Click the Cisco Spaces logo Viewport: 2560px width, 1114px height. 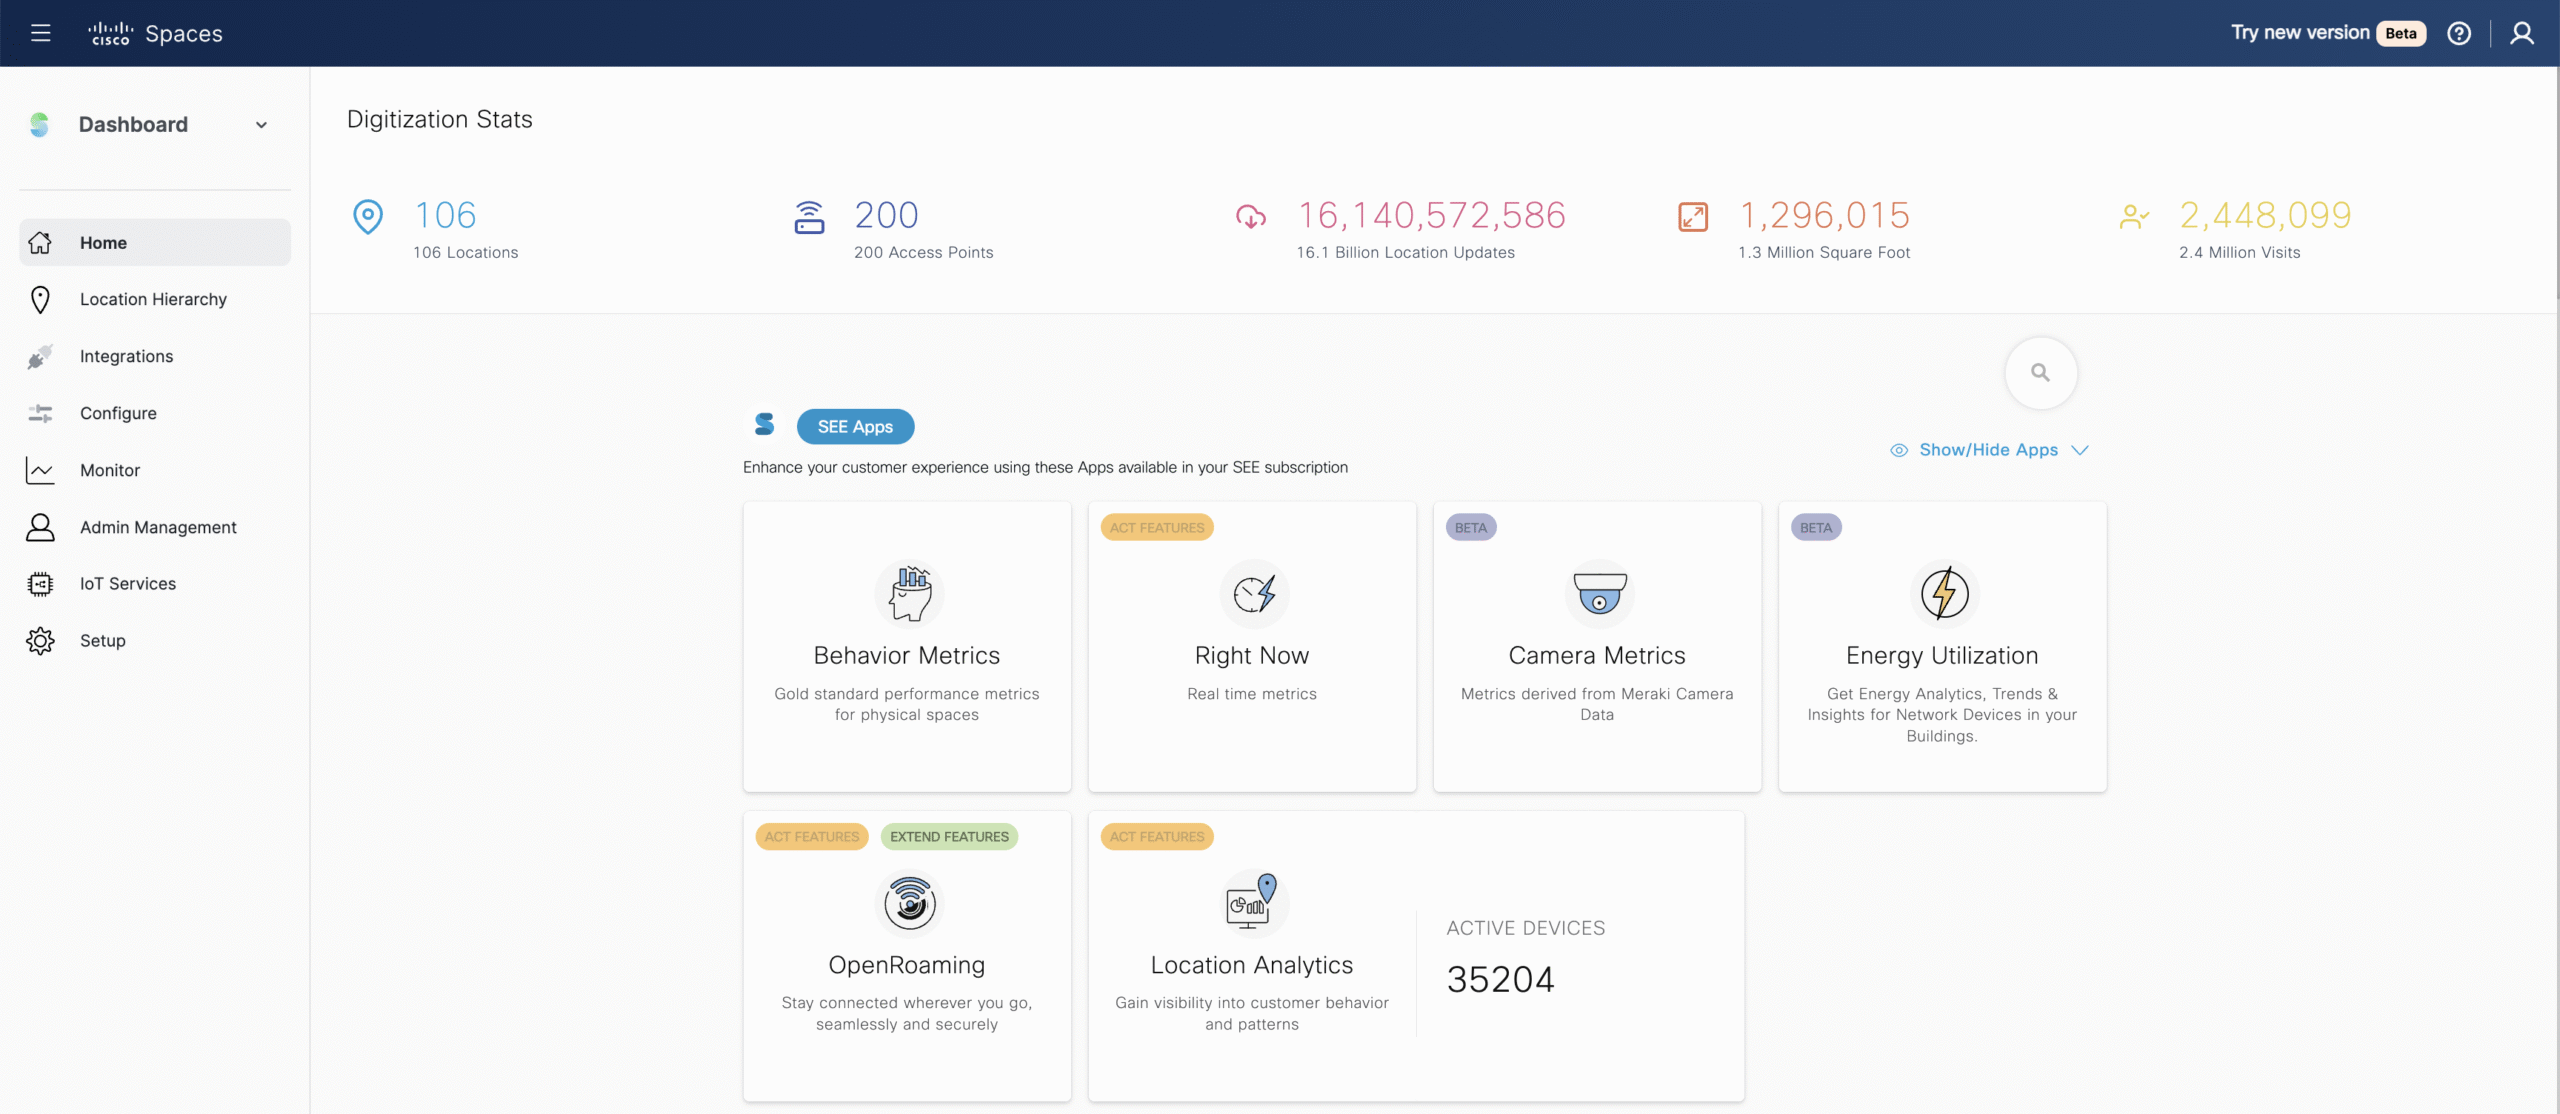coord(155,33)
